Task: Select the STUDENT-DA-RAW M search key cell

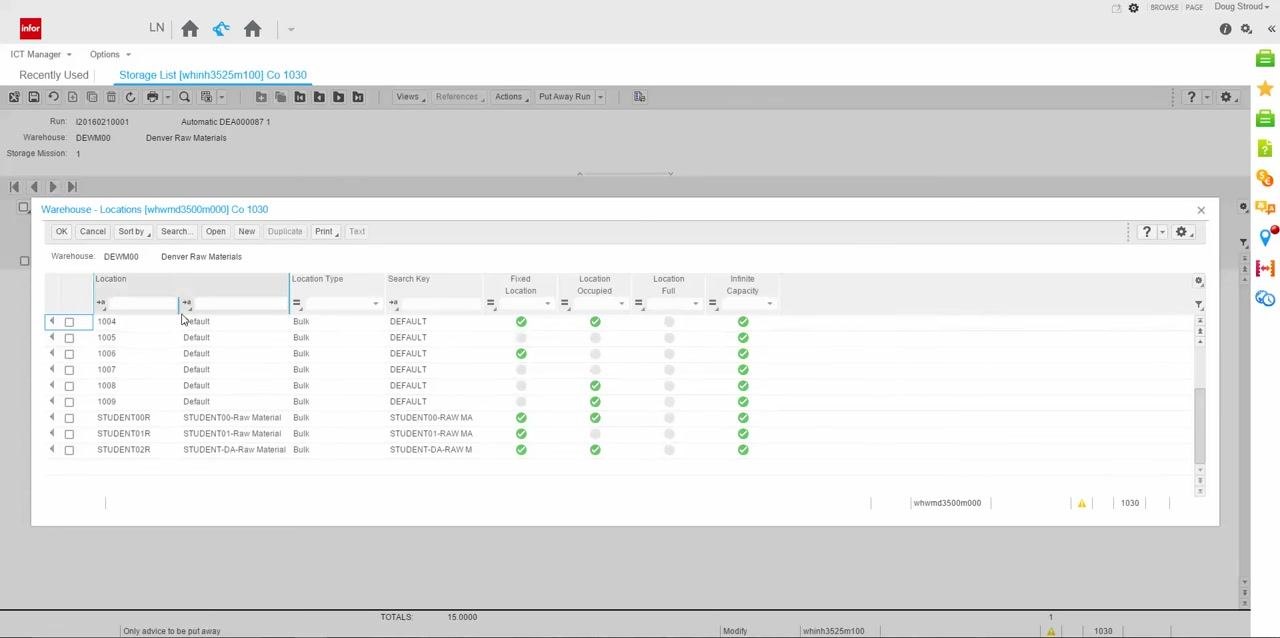Action: coord(431,450)
